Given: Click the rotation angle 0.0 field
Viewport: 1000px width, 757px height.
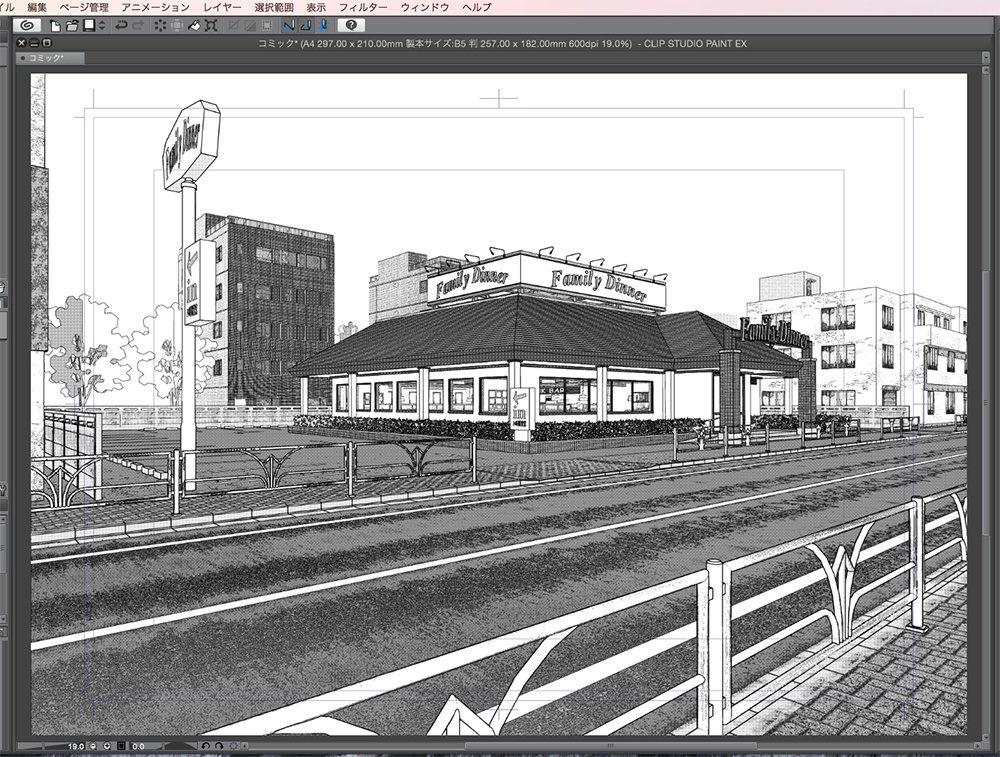Looking at the screenshot, I should 138,746.
